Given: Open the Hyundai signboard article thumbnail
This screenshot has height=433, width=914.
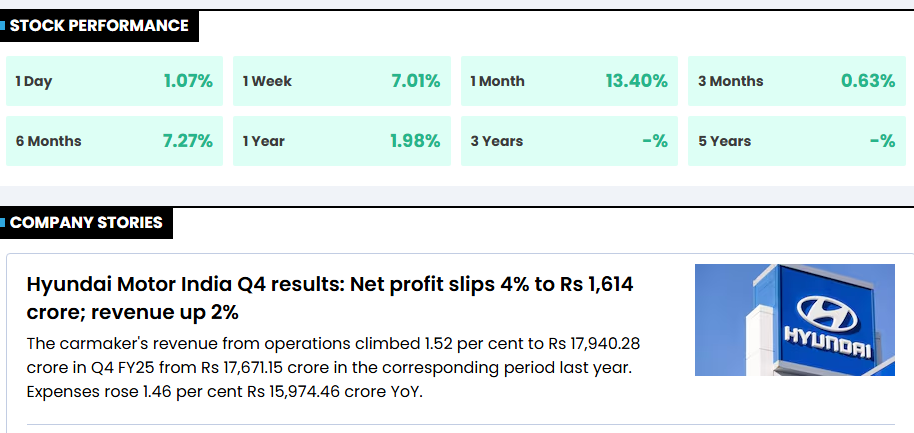Looking at the screenshot, I should coord(794,320).
